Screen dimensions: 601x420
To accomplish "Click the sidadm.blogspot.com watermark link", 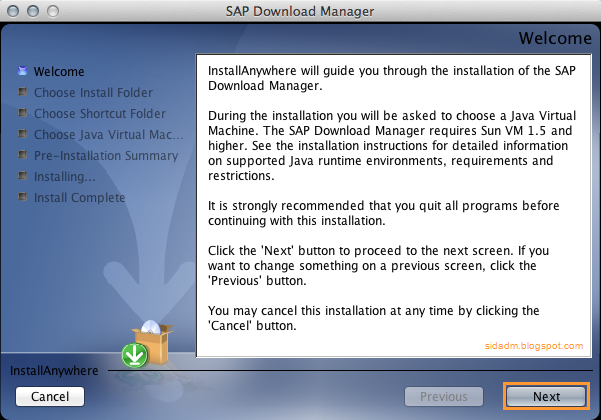I will [534, 346].
